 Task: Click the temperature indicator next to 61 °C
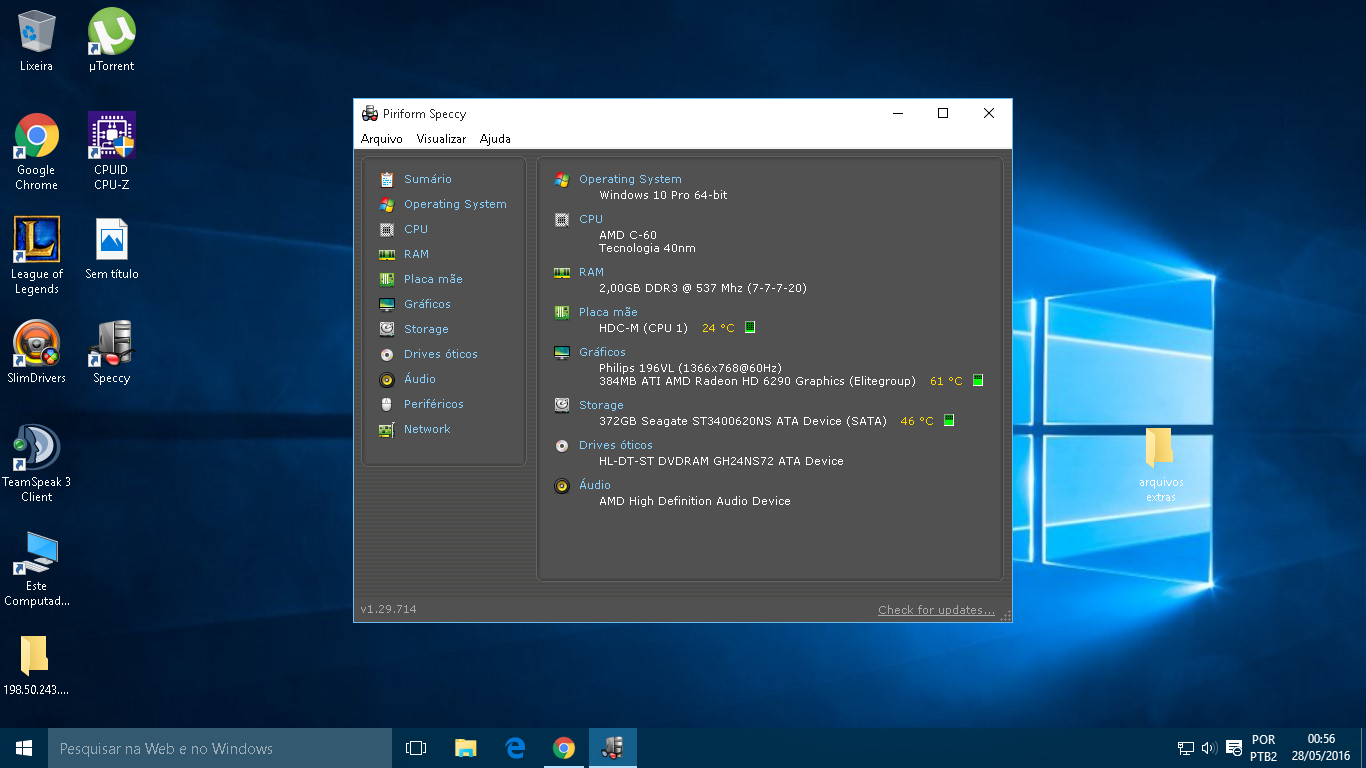[978, 380]
